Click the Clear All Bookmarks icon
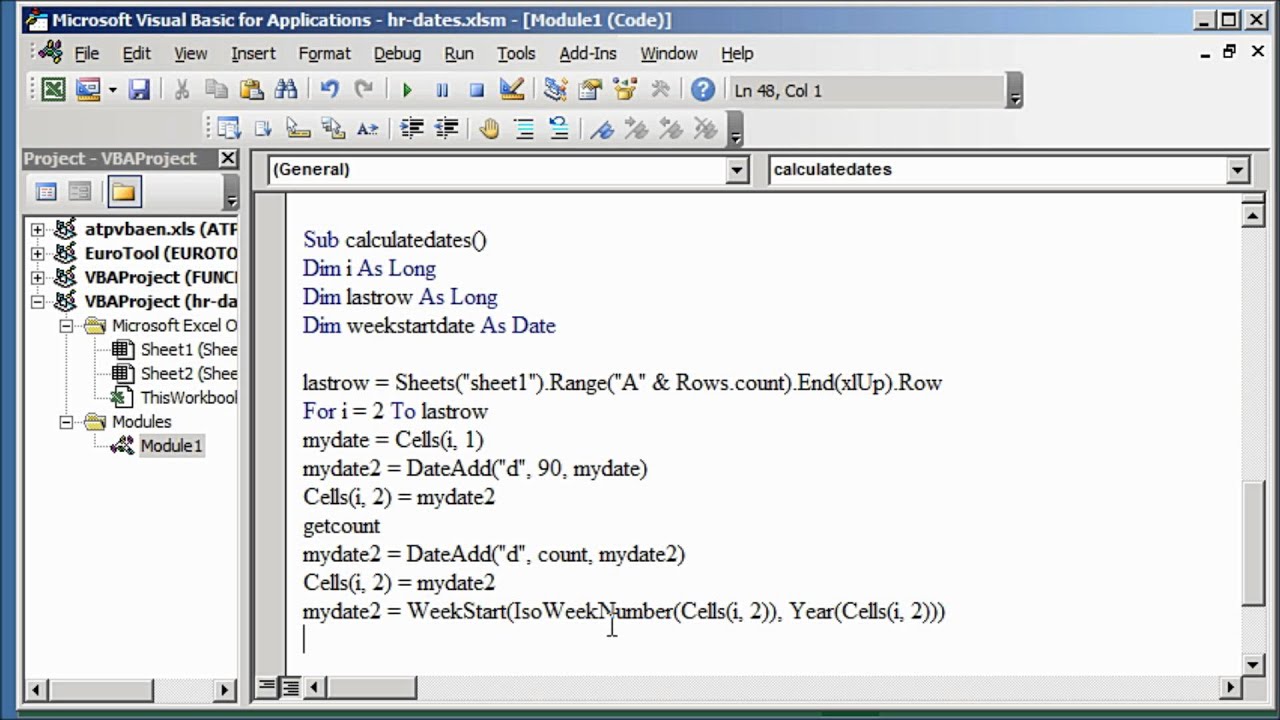 [x=706, y=128]
